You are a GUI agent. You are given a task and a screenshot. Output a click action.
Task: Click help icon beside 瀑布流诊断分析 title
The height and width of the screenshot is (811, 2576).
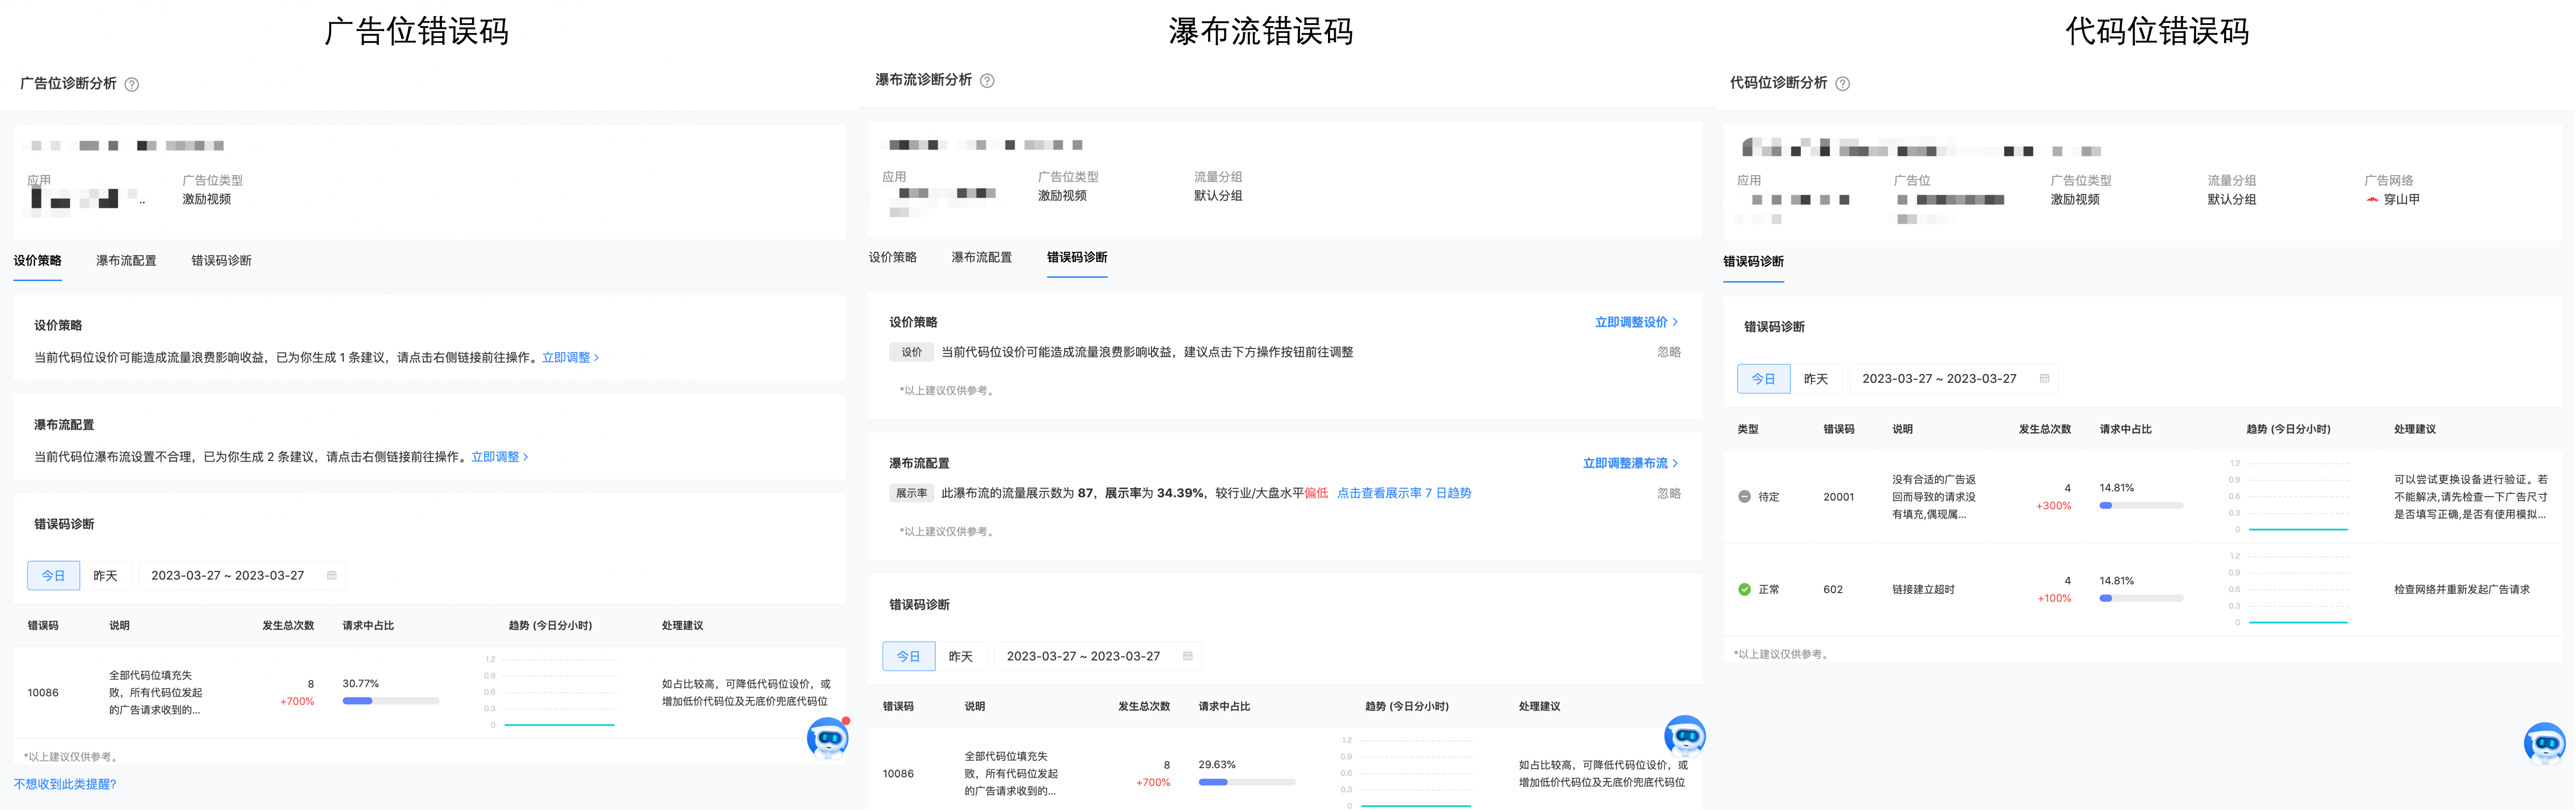coord(987,81)
